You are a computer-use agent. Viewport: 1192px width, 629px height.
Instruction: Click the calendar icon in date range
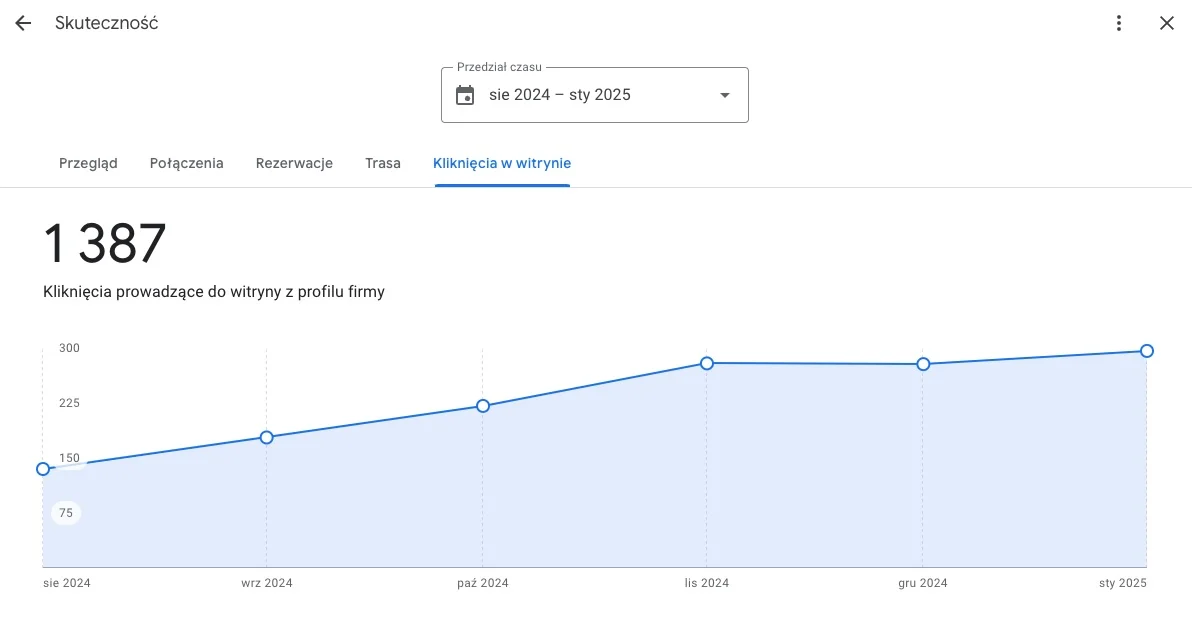(465, 95)
